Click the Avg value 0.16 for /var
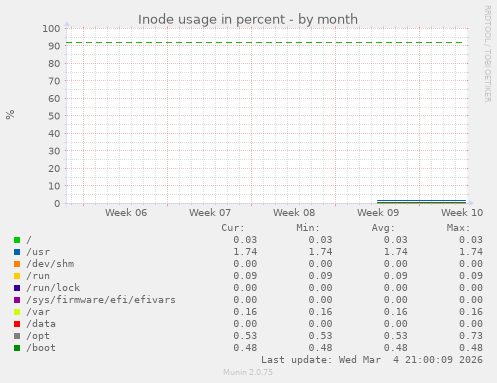Viewport: 497px width, 383px height. 395,312
